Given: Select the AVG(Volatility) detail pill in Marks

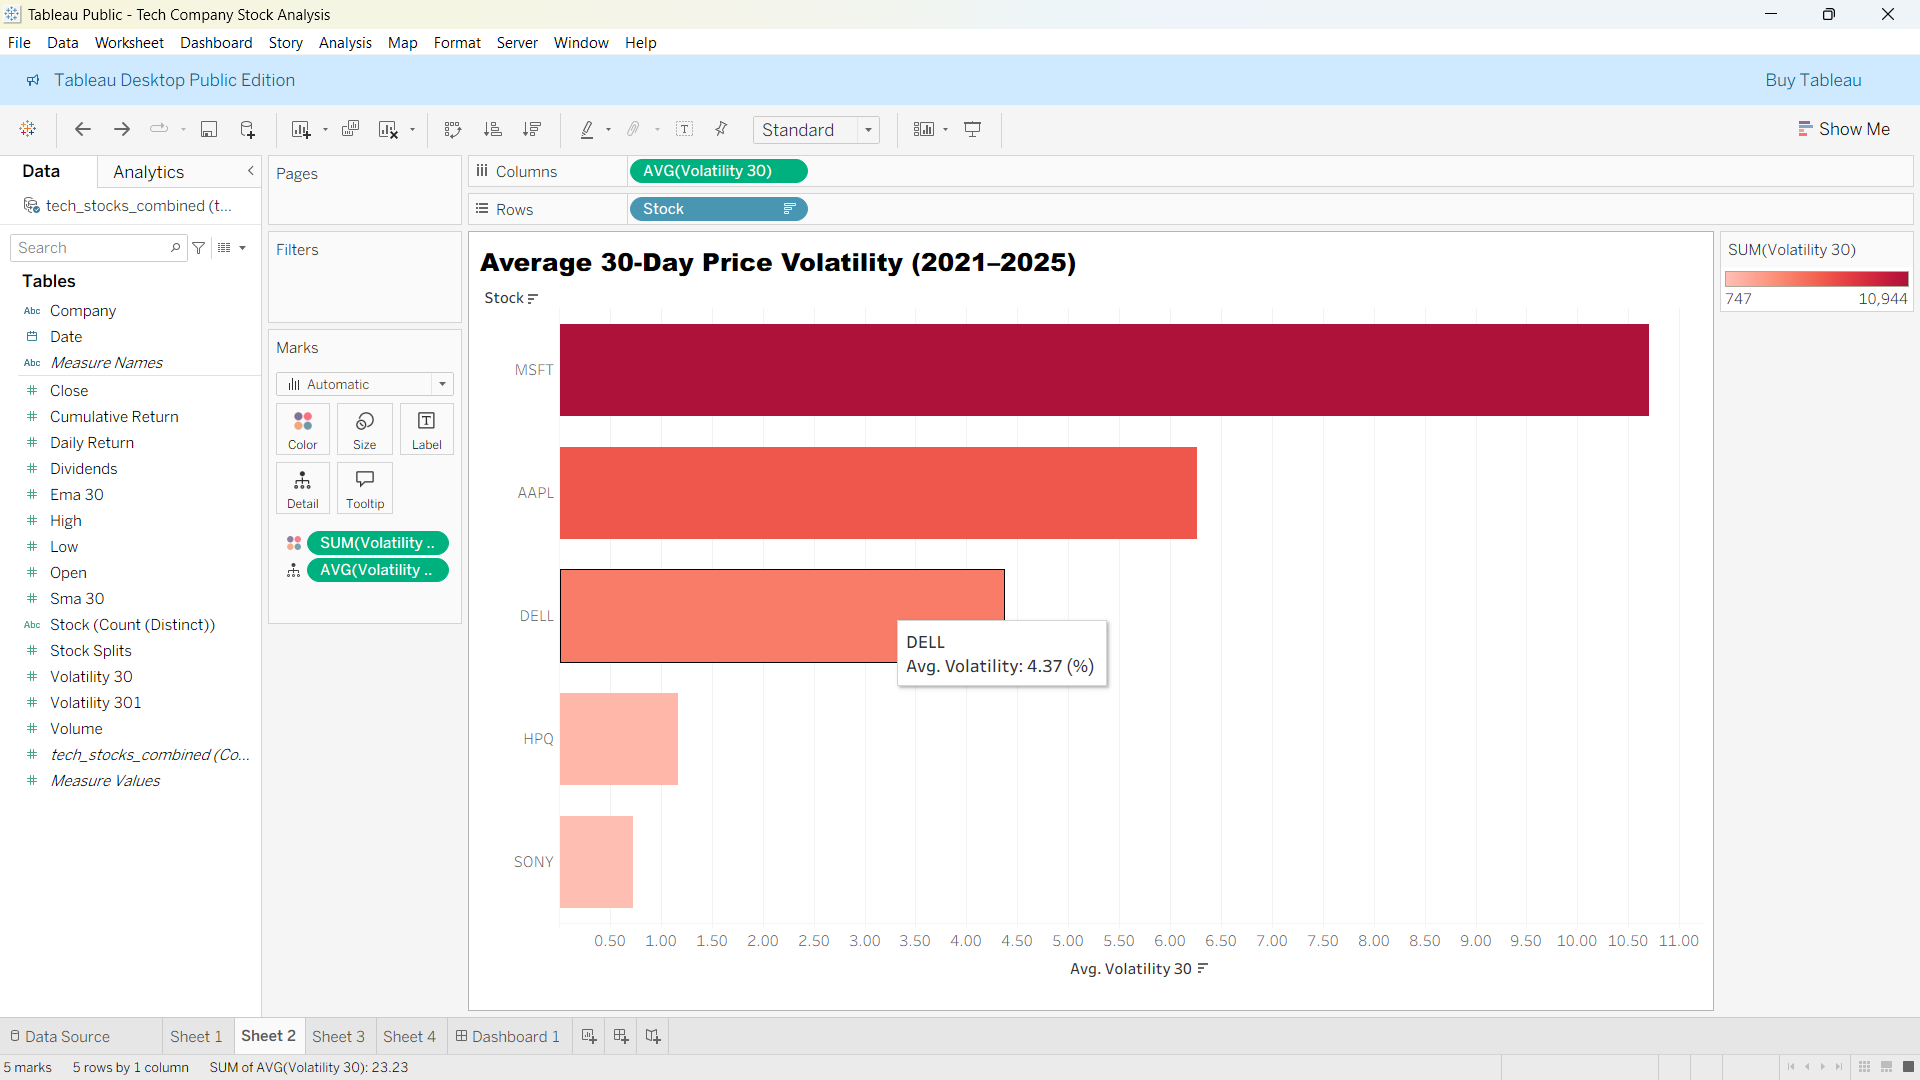Looking at the screenshot, I should coord(378,570).
